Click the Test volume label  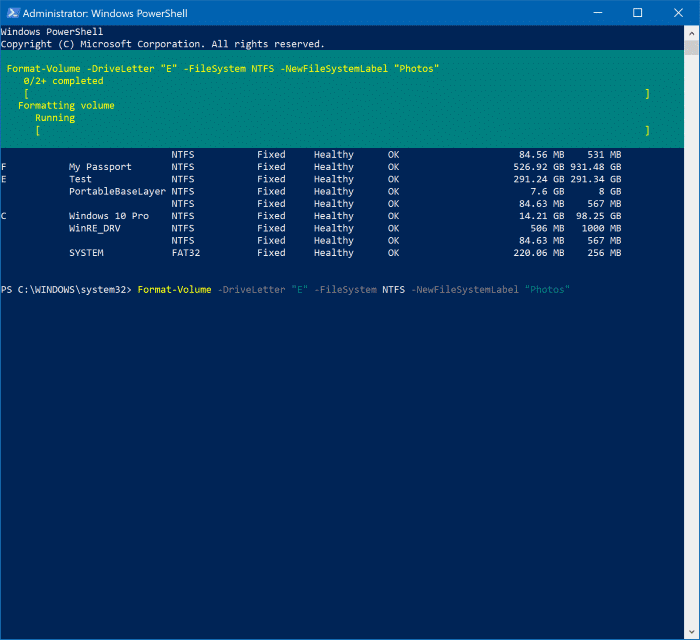tap(80, 179)
